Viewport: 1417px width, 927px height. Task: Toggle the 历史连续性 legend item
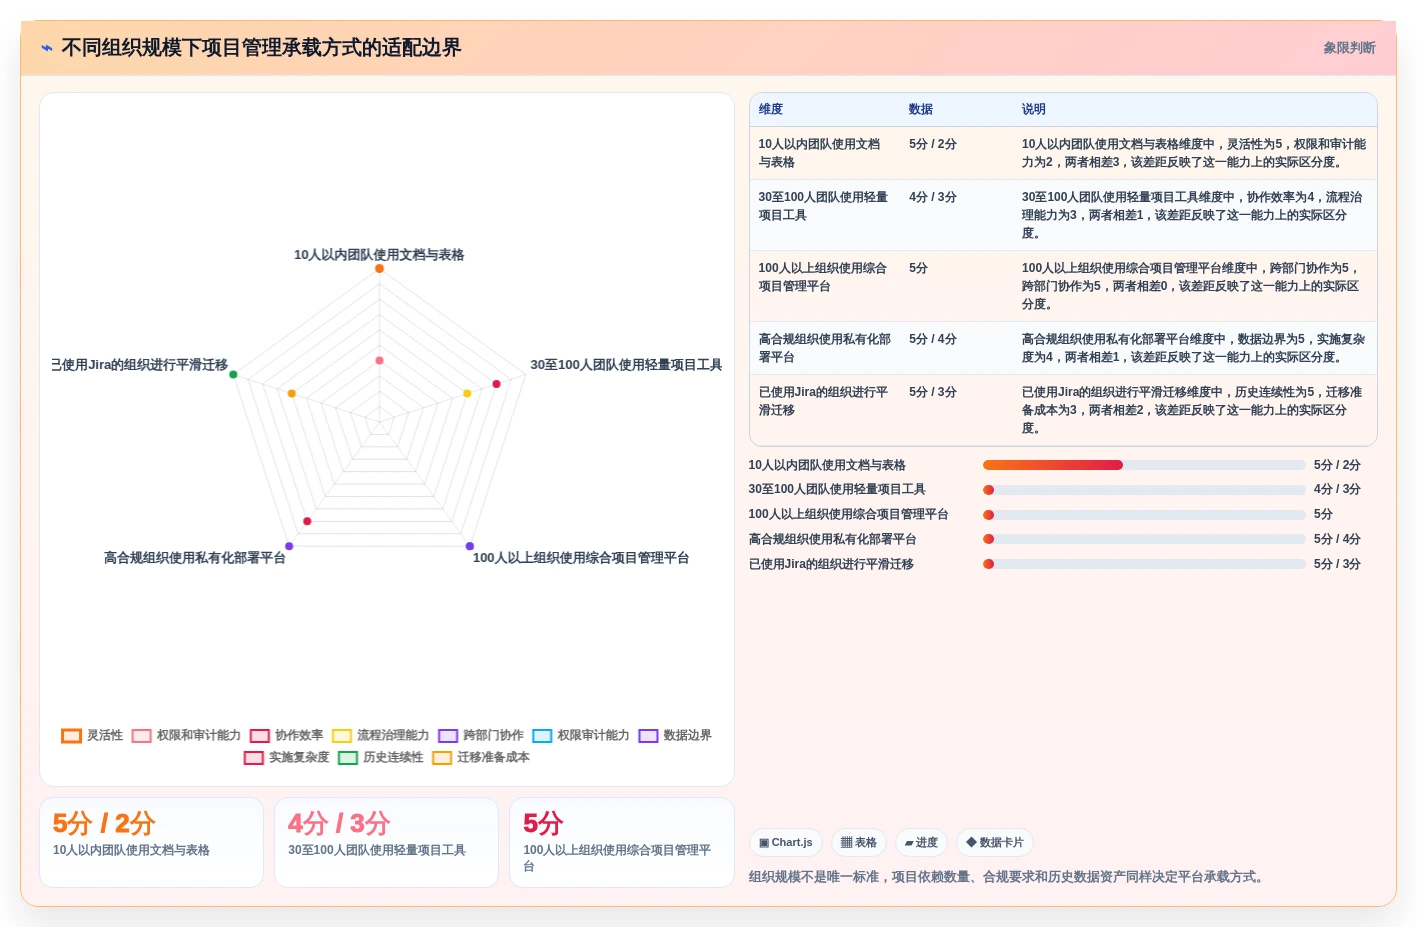[x=381, y=758]
